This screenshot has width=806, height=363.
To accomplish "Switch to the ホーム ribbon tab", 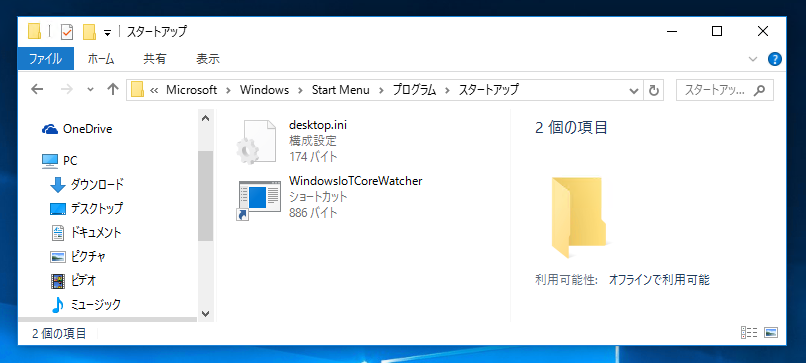I will (x=101, y=59).
